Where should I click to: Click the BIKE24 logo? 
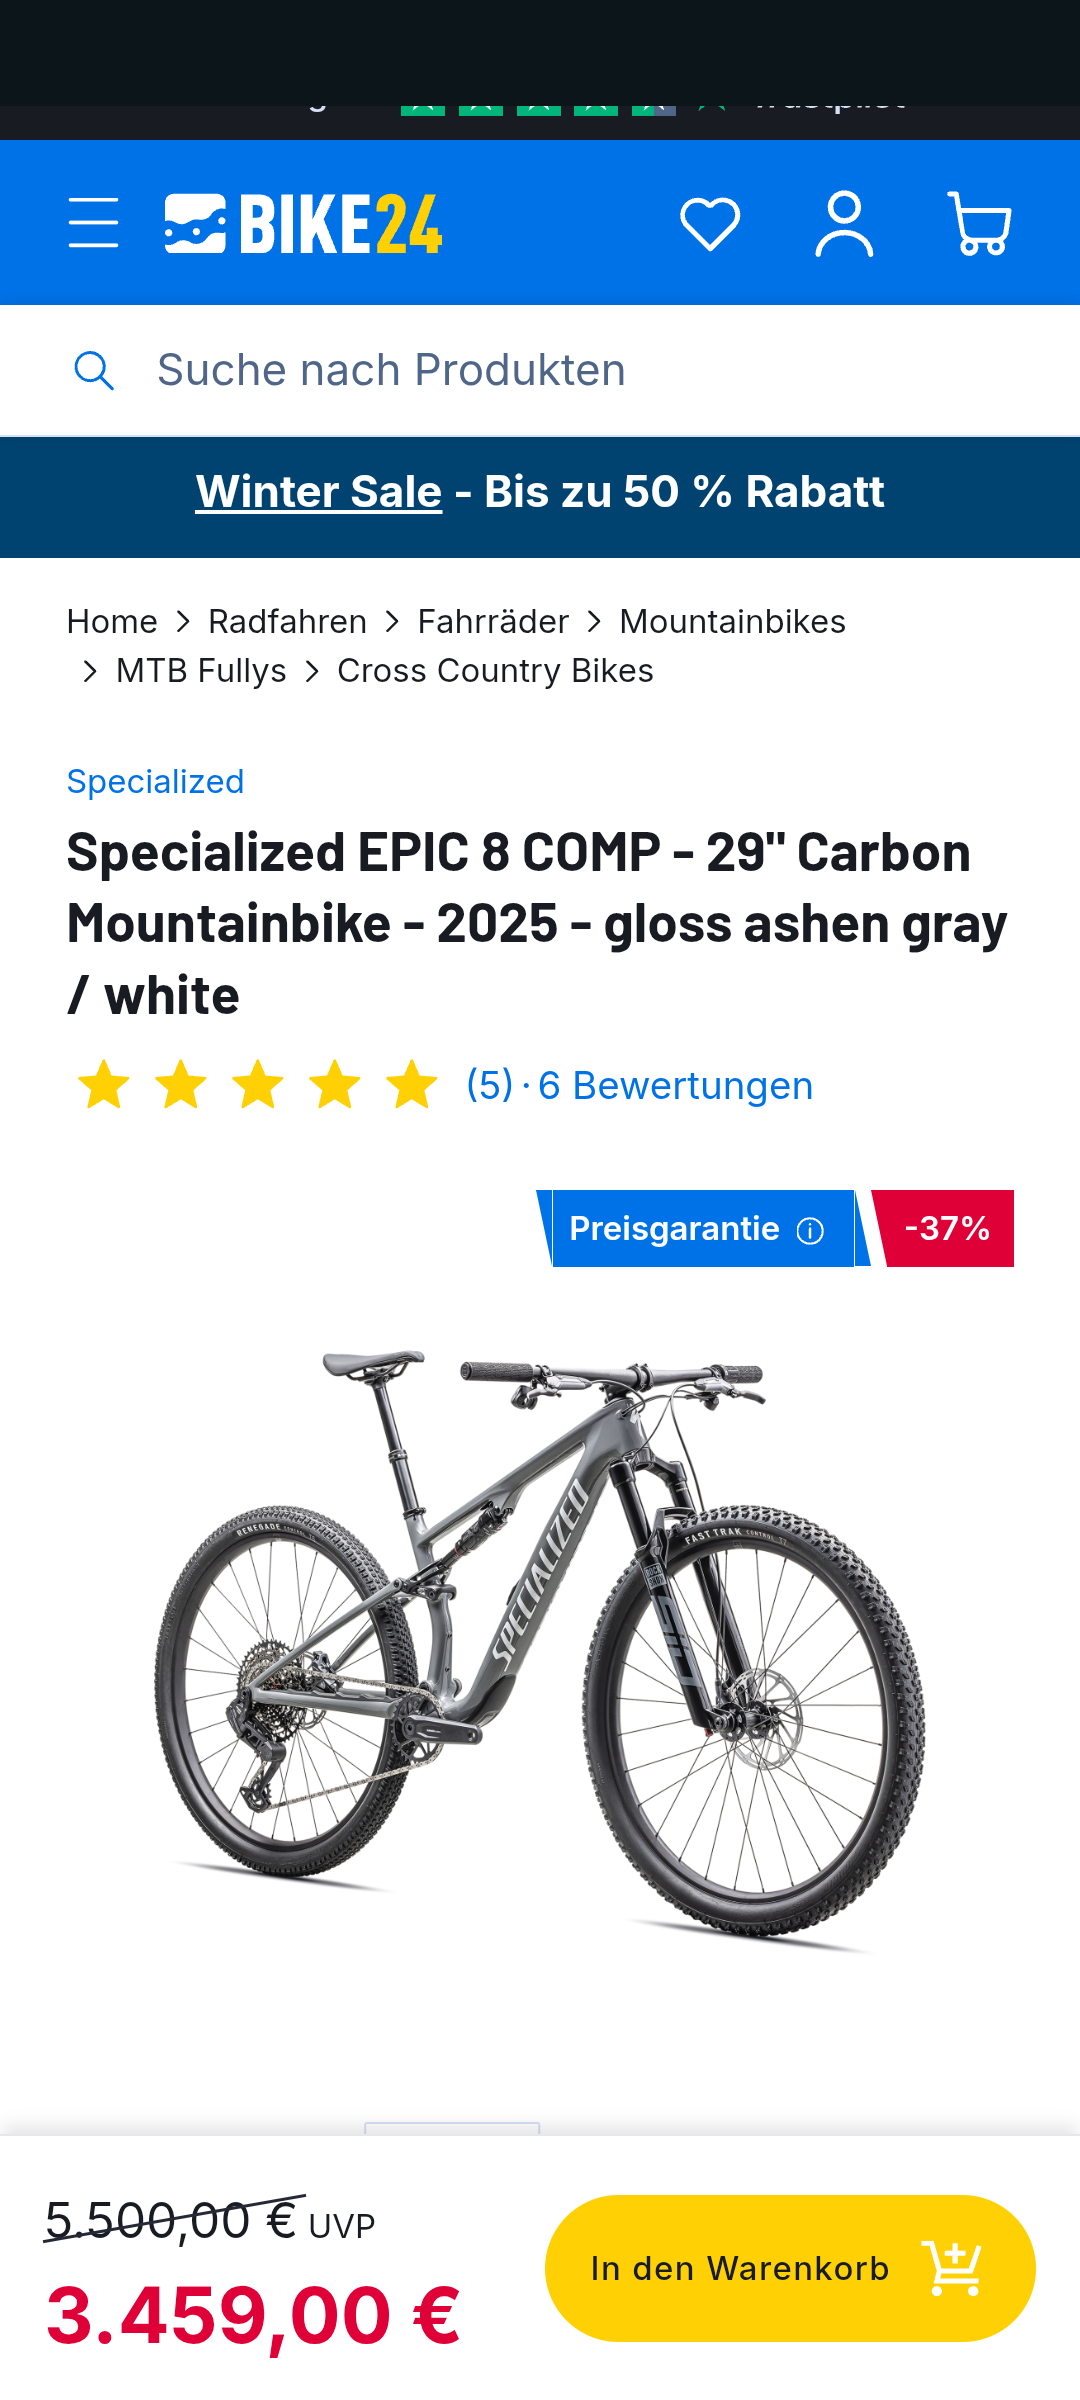(303, 224)
